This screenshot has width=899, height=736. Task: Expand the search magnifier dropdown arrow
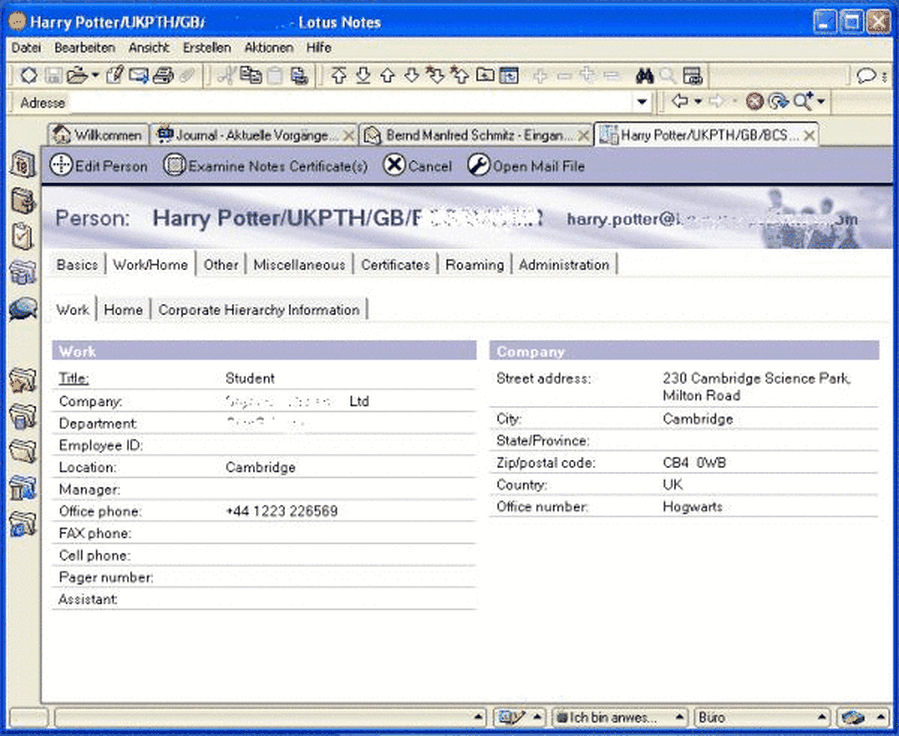(822, 101)
